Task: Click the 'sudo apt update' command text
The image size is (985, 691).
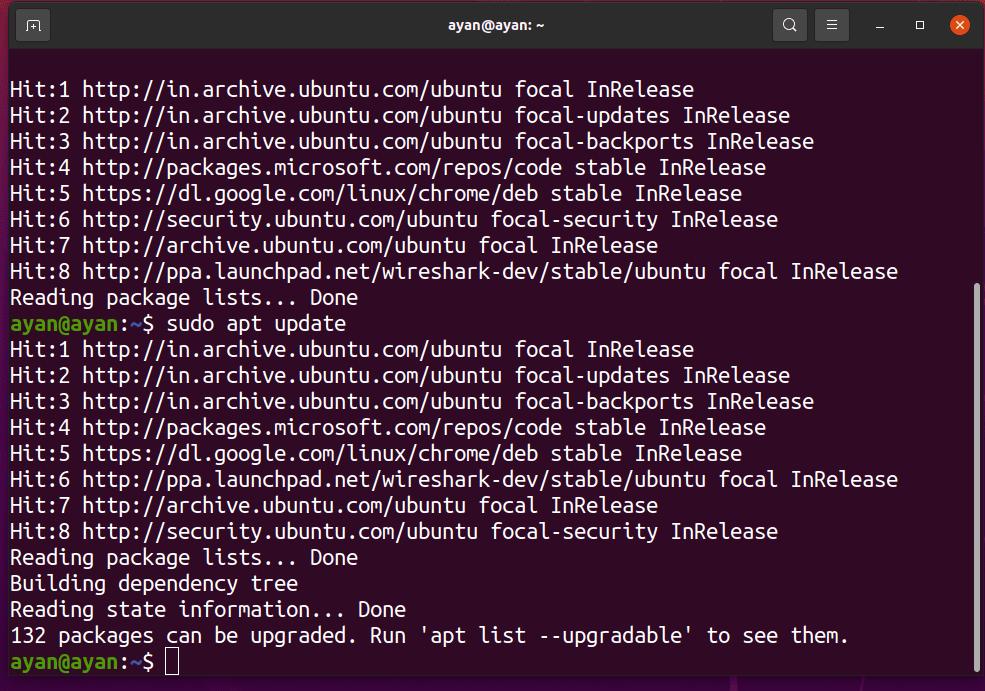Action: pyautogui.click(x=256, y=324)
